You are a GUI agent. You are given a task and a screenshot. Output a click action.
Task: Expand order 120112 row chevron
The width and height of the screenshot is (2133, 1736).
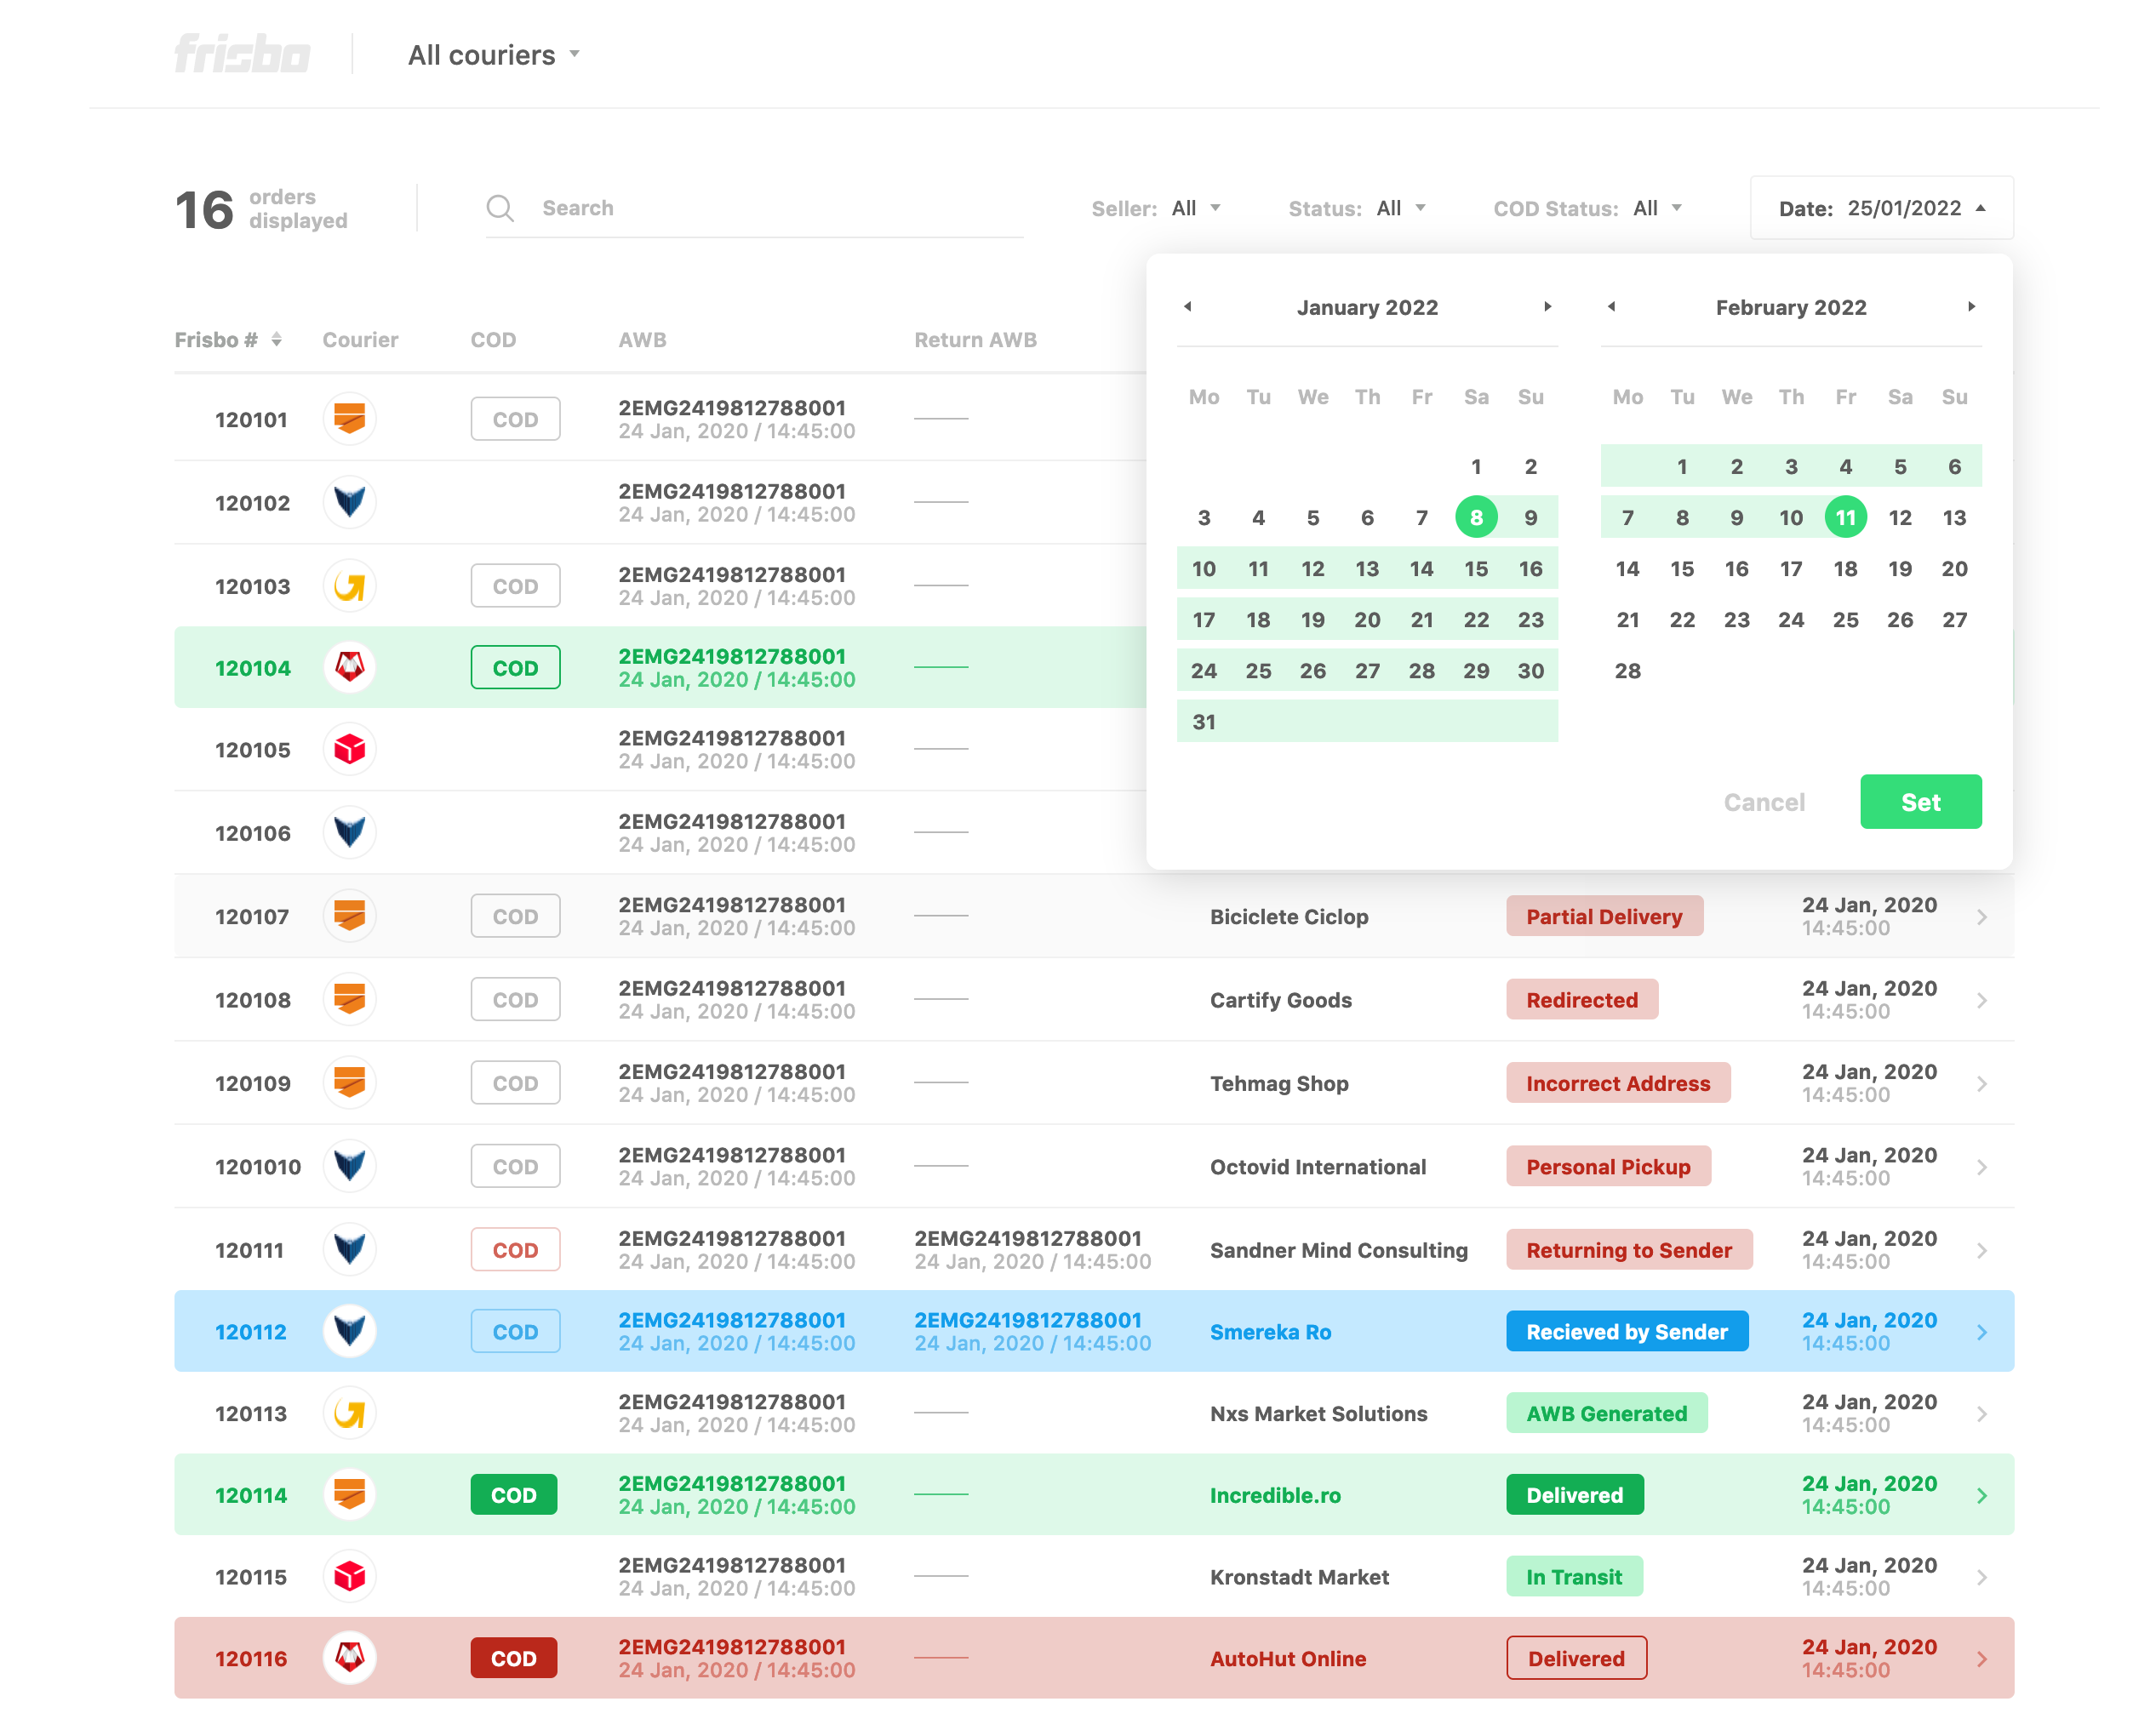[1981, 1332]
